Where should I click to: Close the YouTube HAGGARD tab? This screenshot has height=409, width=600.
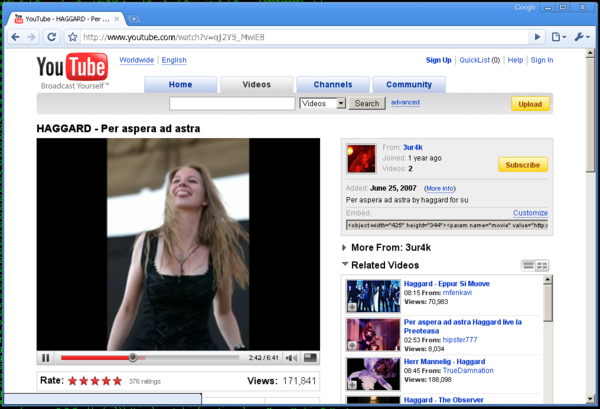pyautogui.click(x=117, y=19)
